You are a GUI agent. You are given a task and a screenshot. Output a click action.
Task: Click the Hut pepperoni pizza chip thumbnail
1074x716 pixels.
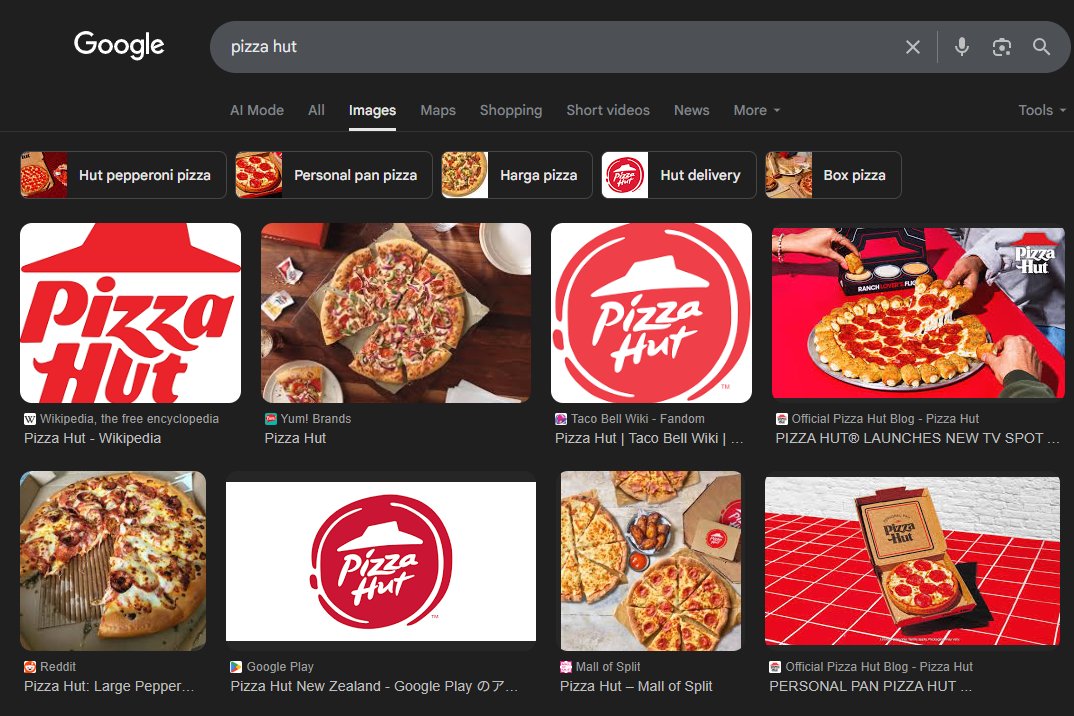click(44, 175)
